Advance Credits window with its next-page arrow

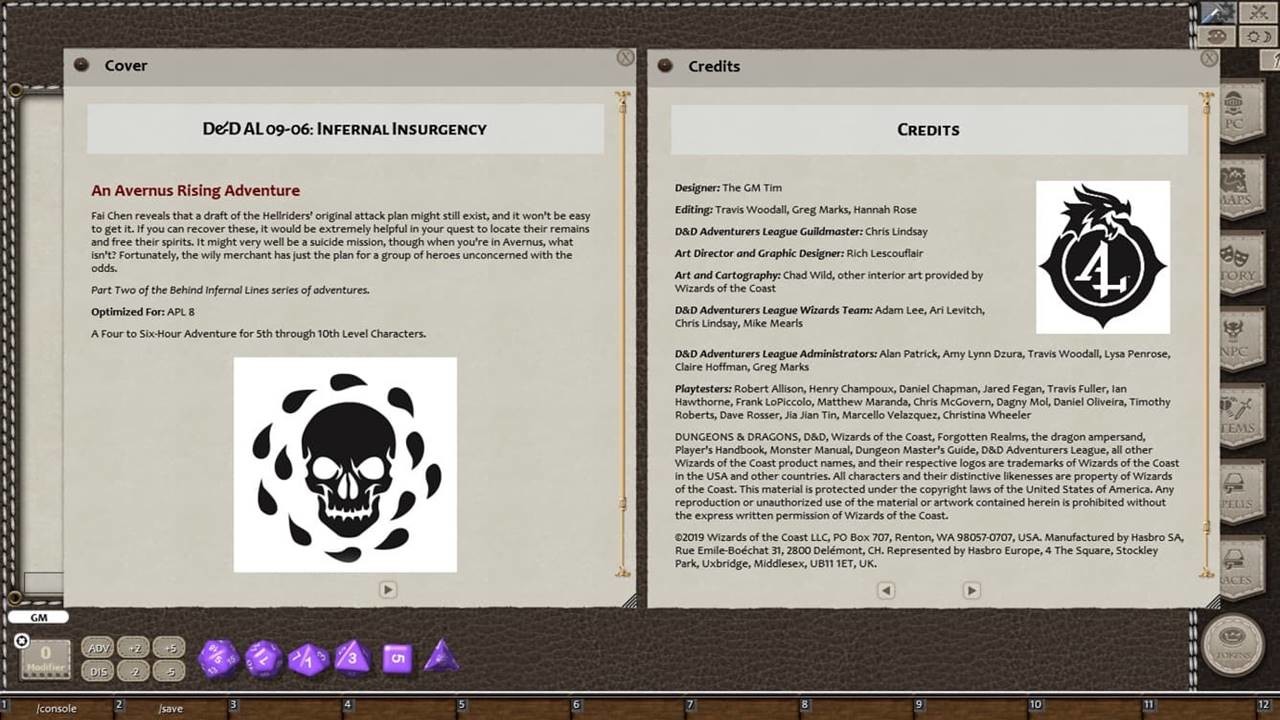(x=970, y=590)
